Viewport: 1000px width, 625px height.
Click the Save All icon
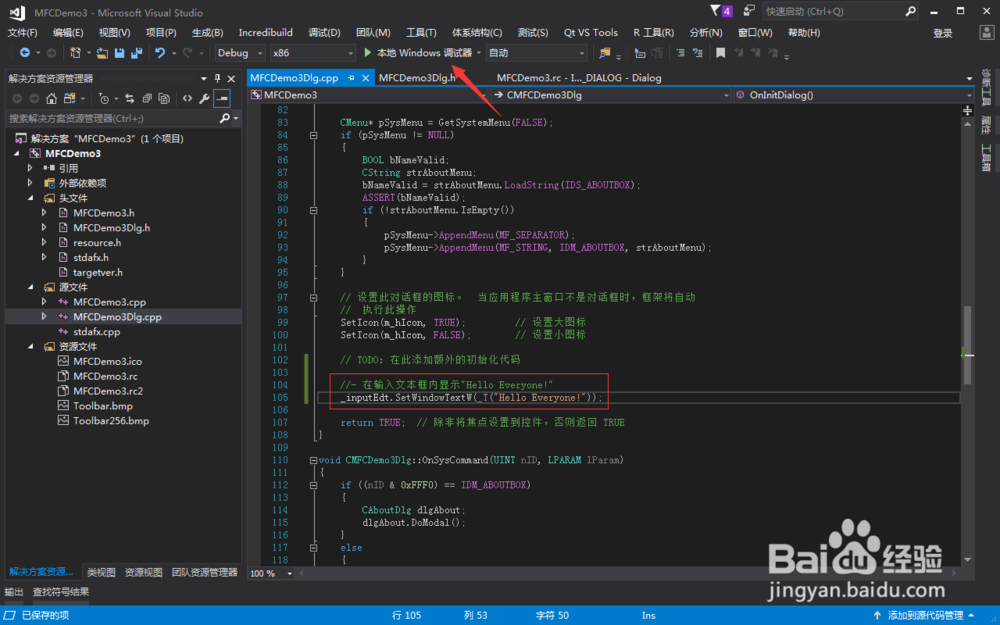pyautogui.click(x=136, y=53)
